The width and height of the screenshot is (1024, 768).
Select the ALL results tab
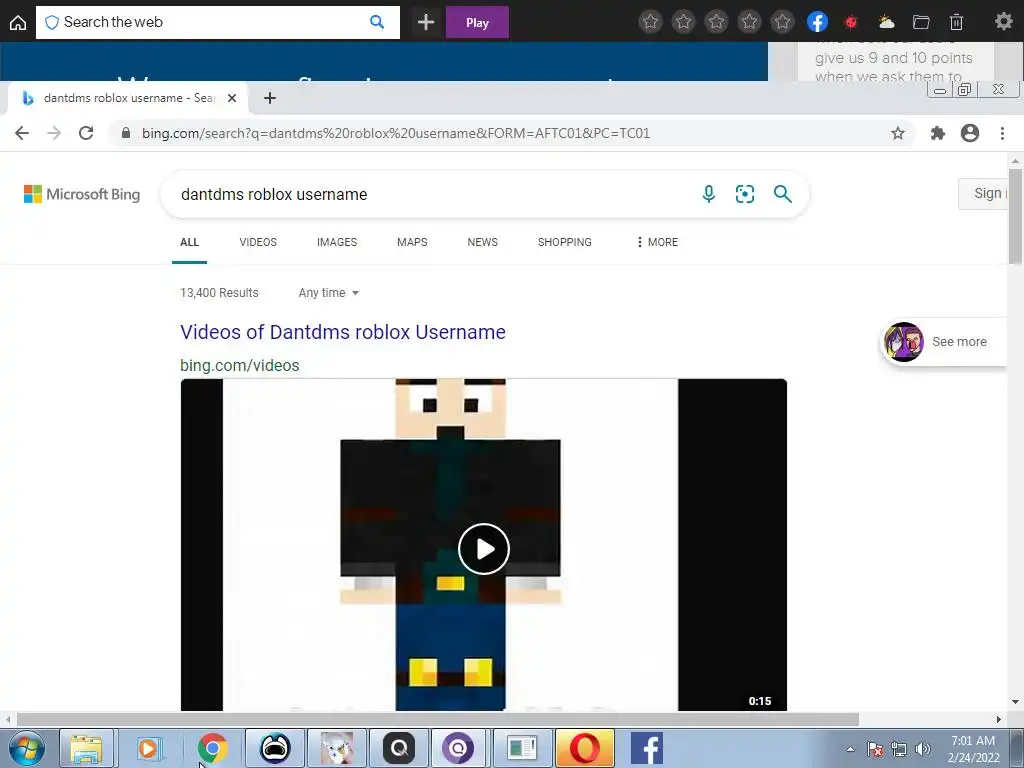click(189, 242)
